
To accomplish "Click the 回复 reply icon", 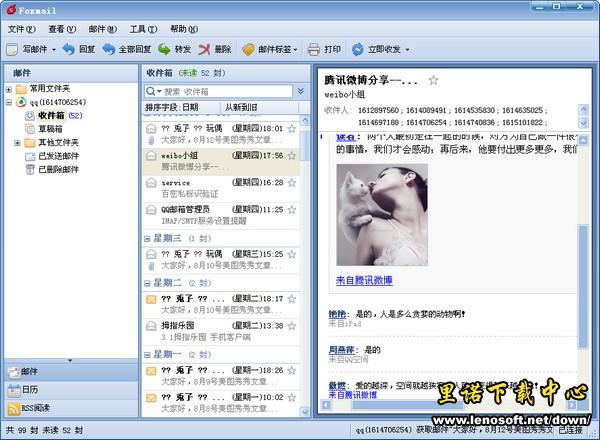I will point(68,49).
